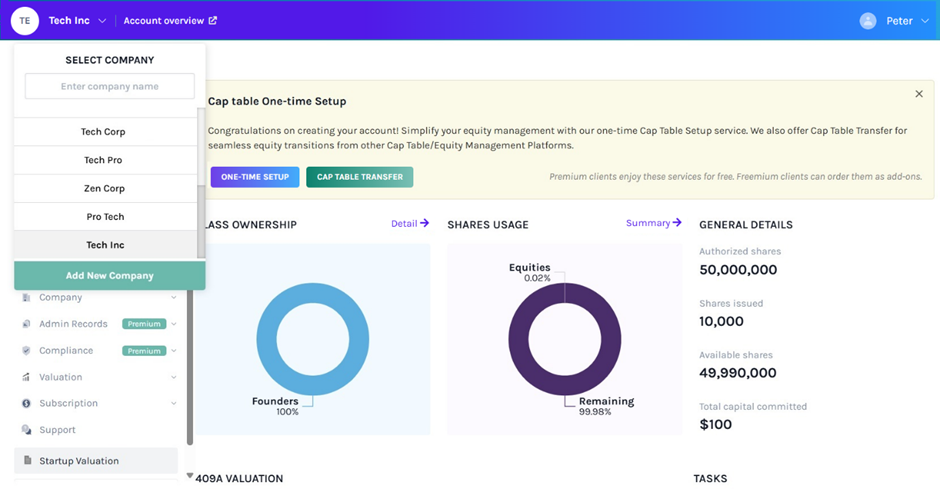
Task: Expand the Valuation chevron
Action: point(174,377)
